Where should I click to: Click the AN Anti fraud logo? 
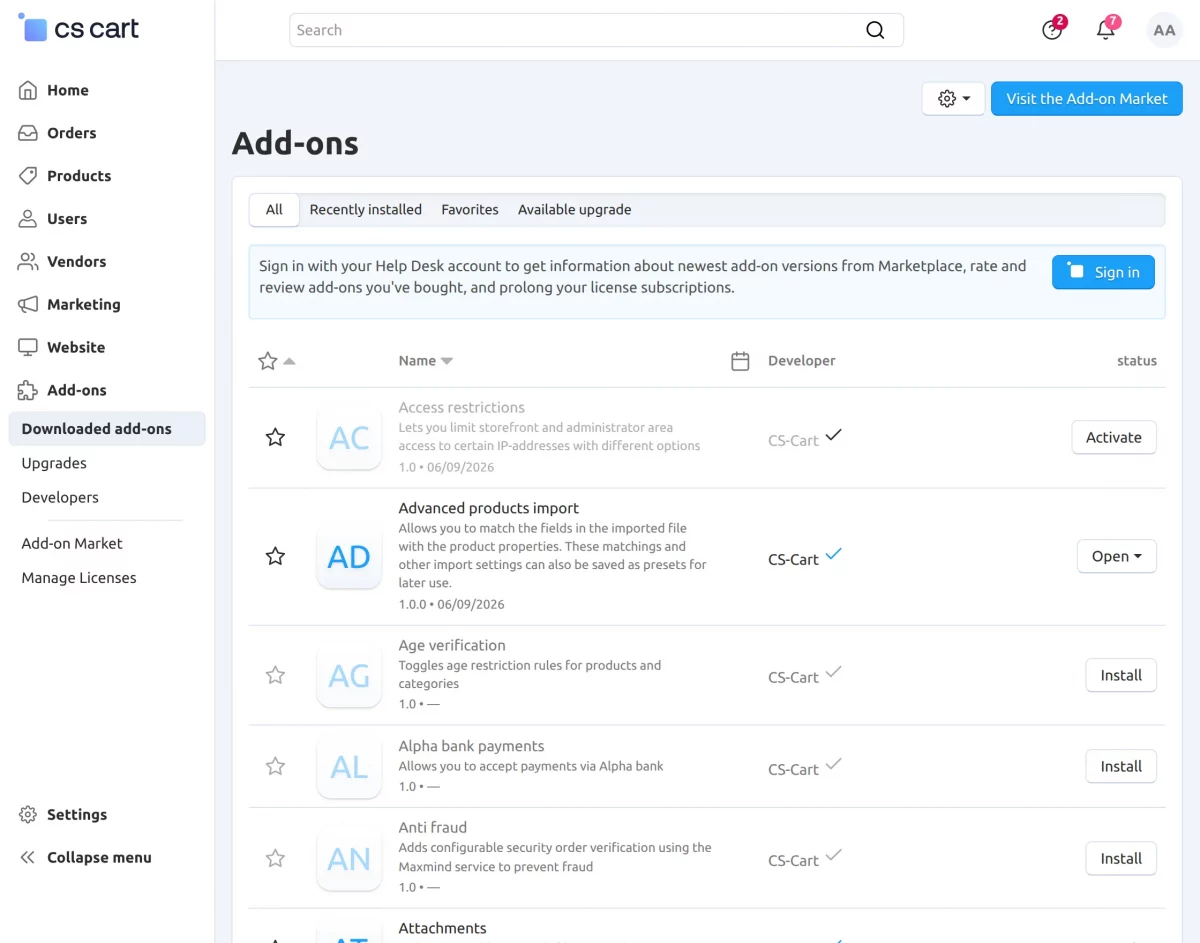point(349,858)
